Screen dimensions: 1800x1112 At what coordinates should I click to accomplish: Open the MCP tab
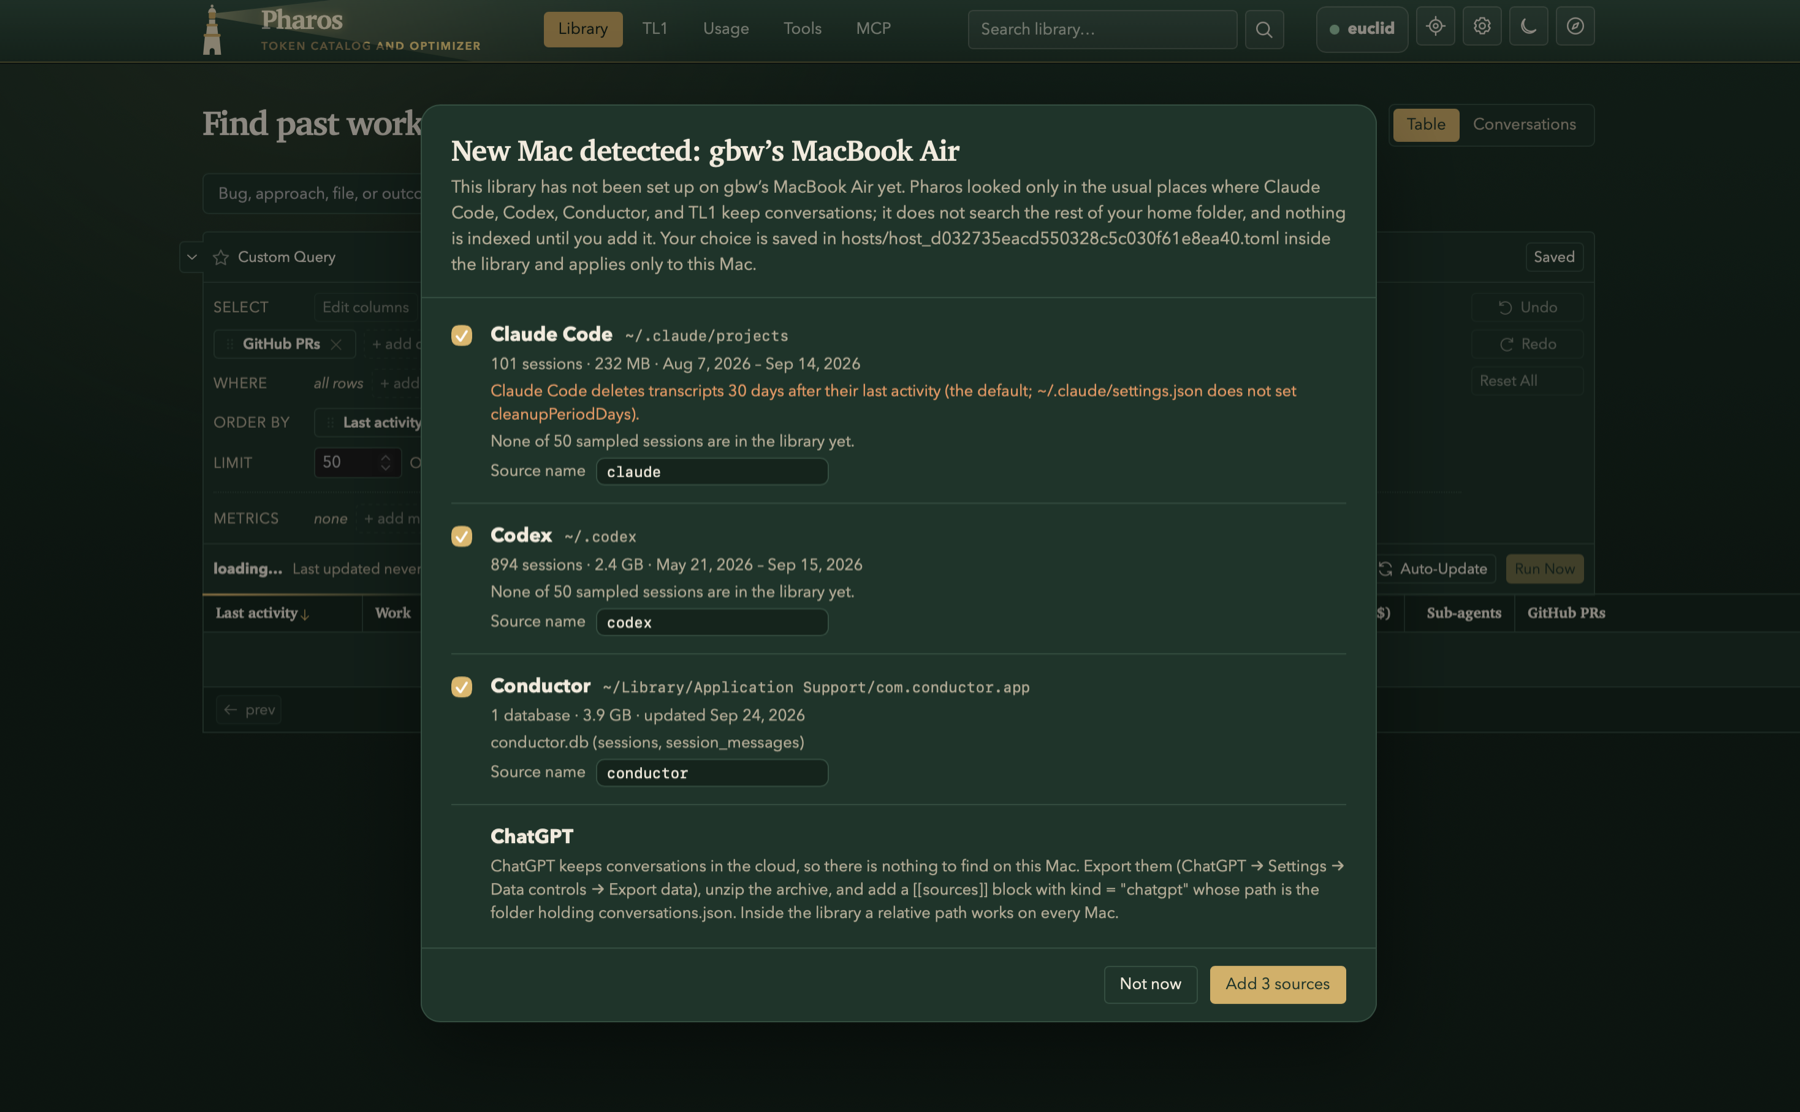[x=873, y=29]
